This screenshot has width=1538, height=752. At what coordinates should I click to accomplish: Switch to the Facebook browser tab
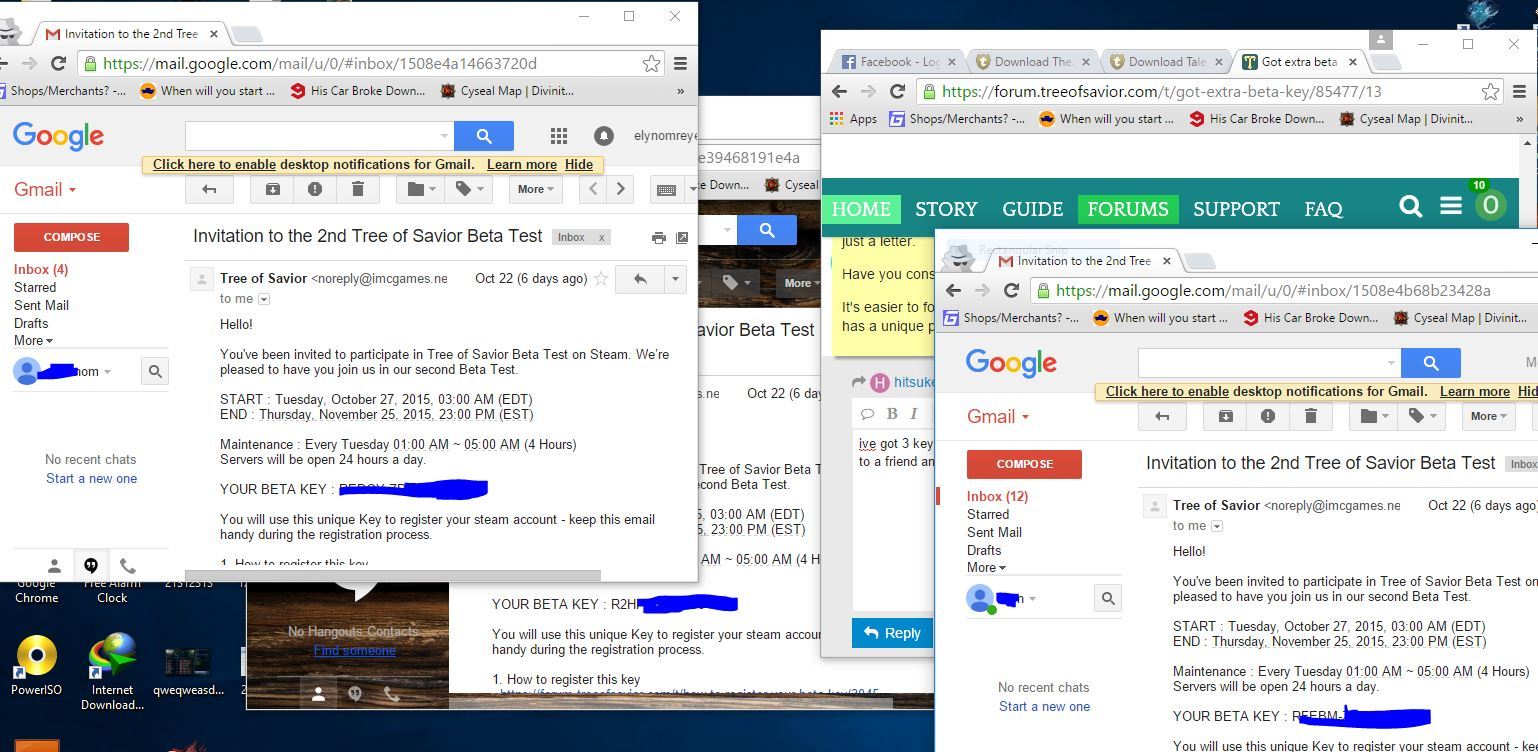pyautogui.click(x=895, y=62)
